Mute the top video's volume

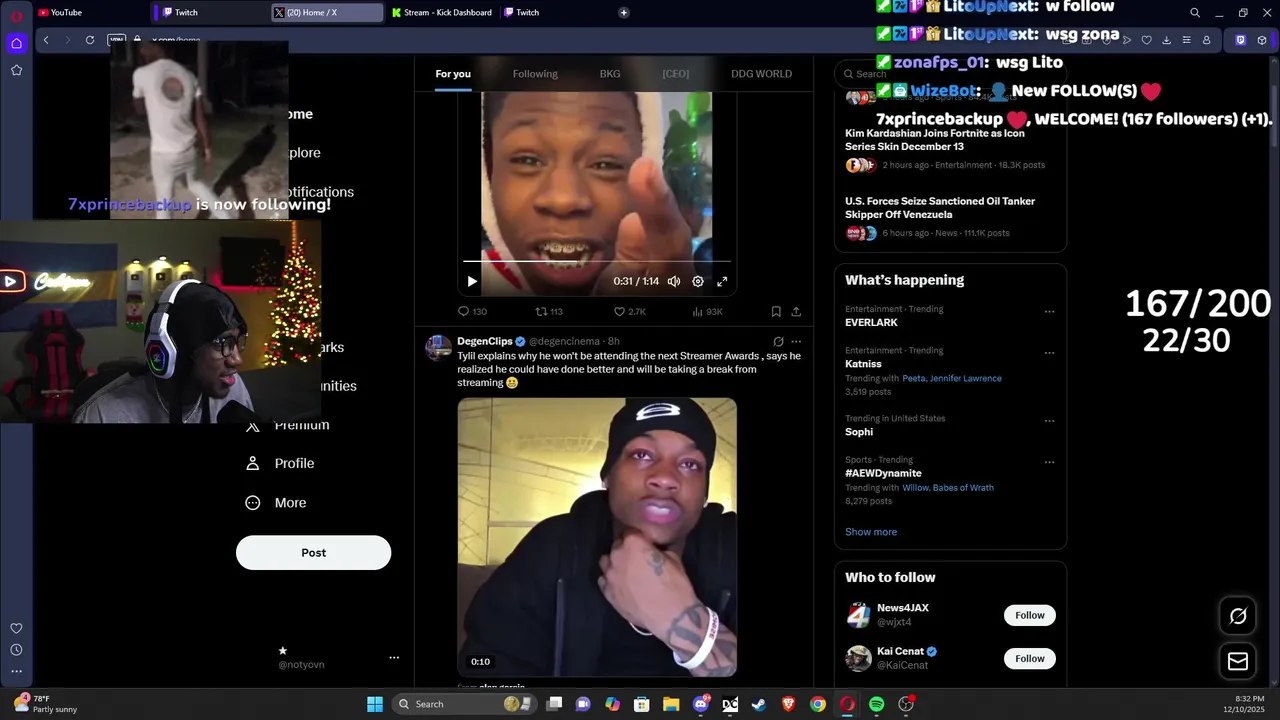(x=674, y=281)
